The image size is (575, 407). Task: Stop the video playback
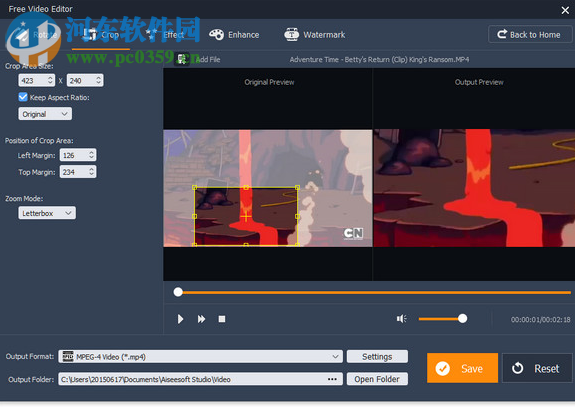tap(222, 319)
